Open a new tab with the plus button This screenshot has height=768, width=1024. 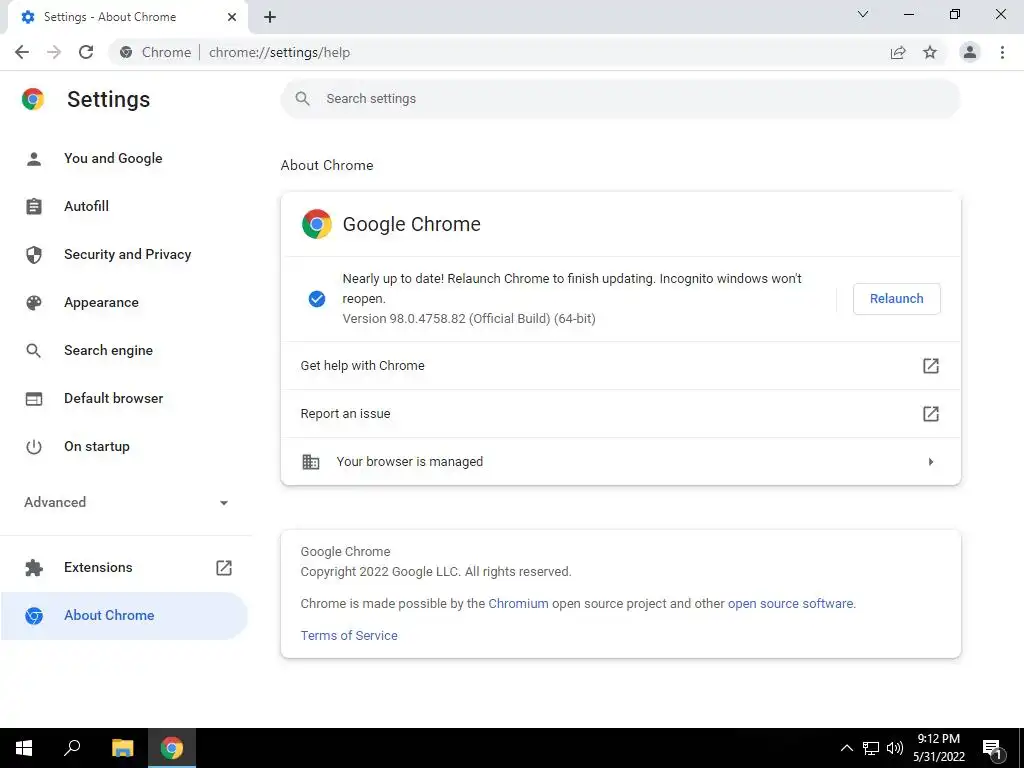tap(270, 17)
